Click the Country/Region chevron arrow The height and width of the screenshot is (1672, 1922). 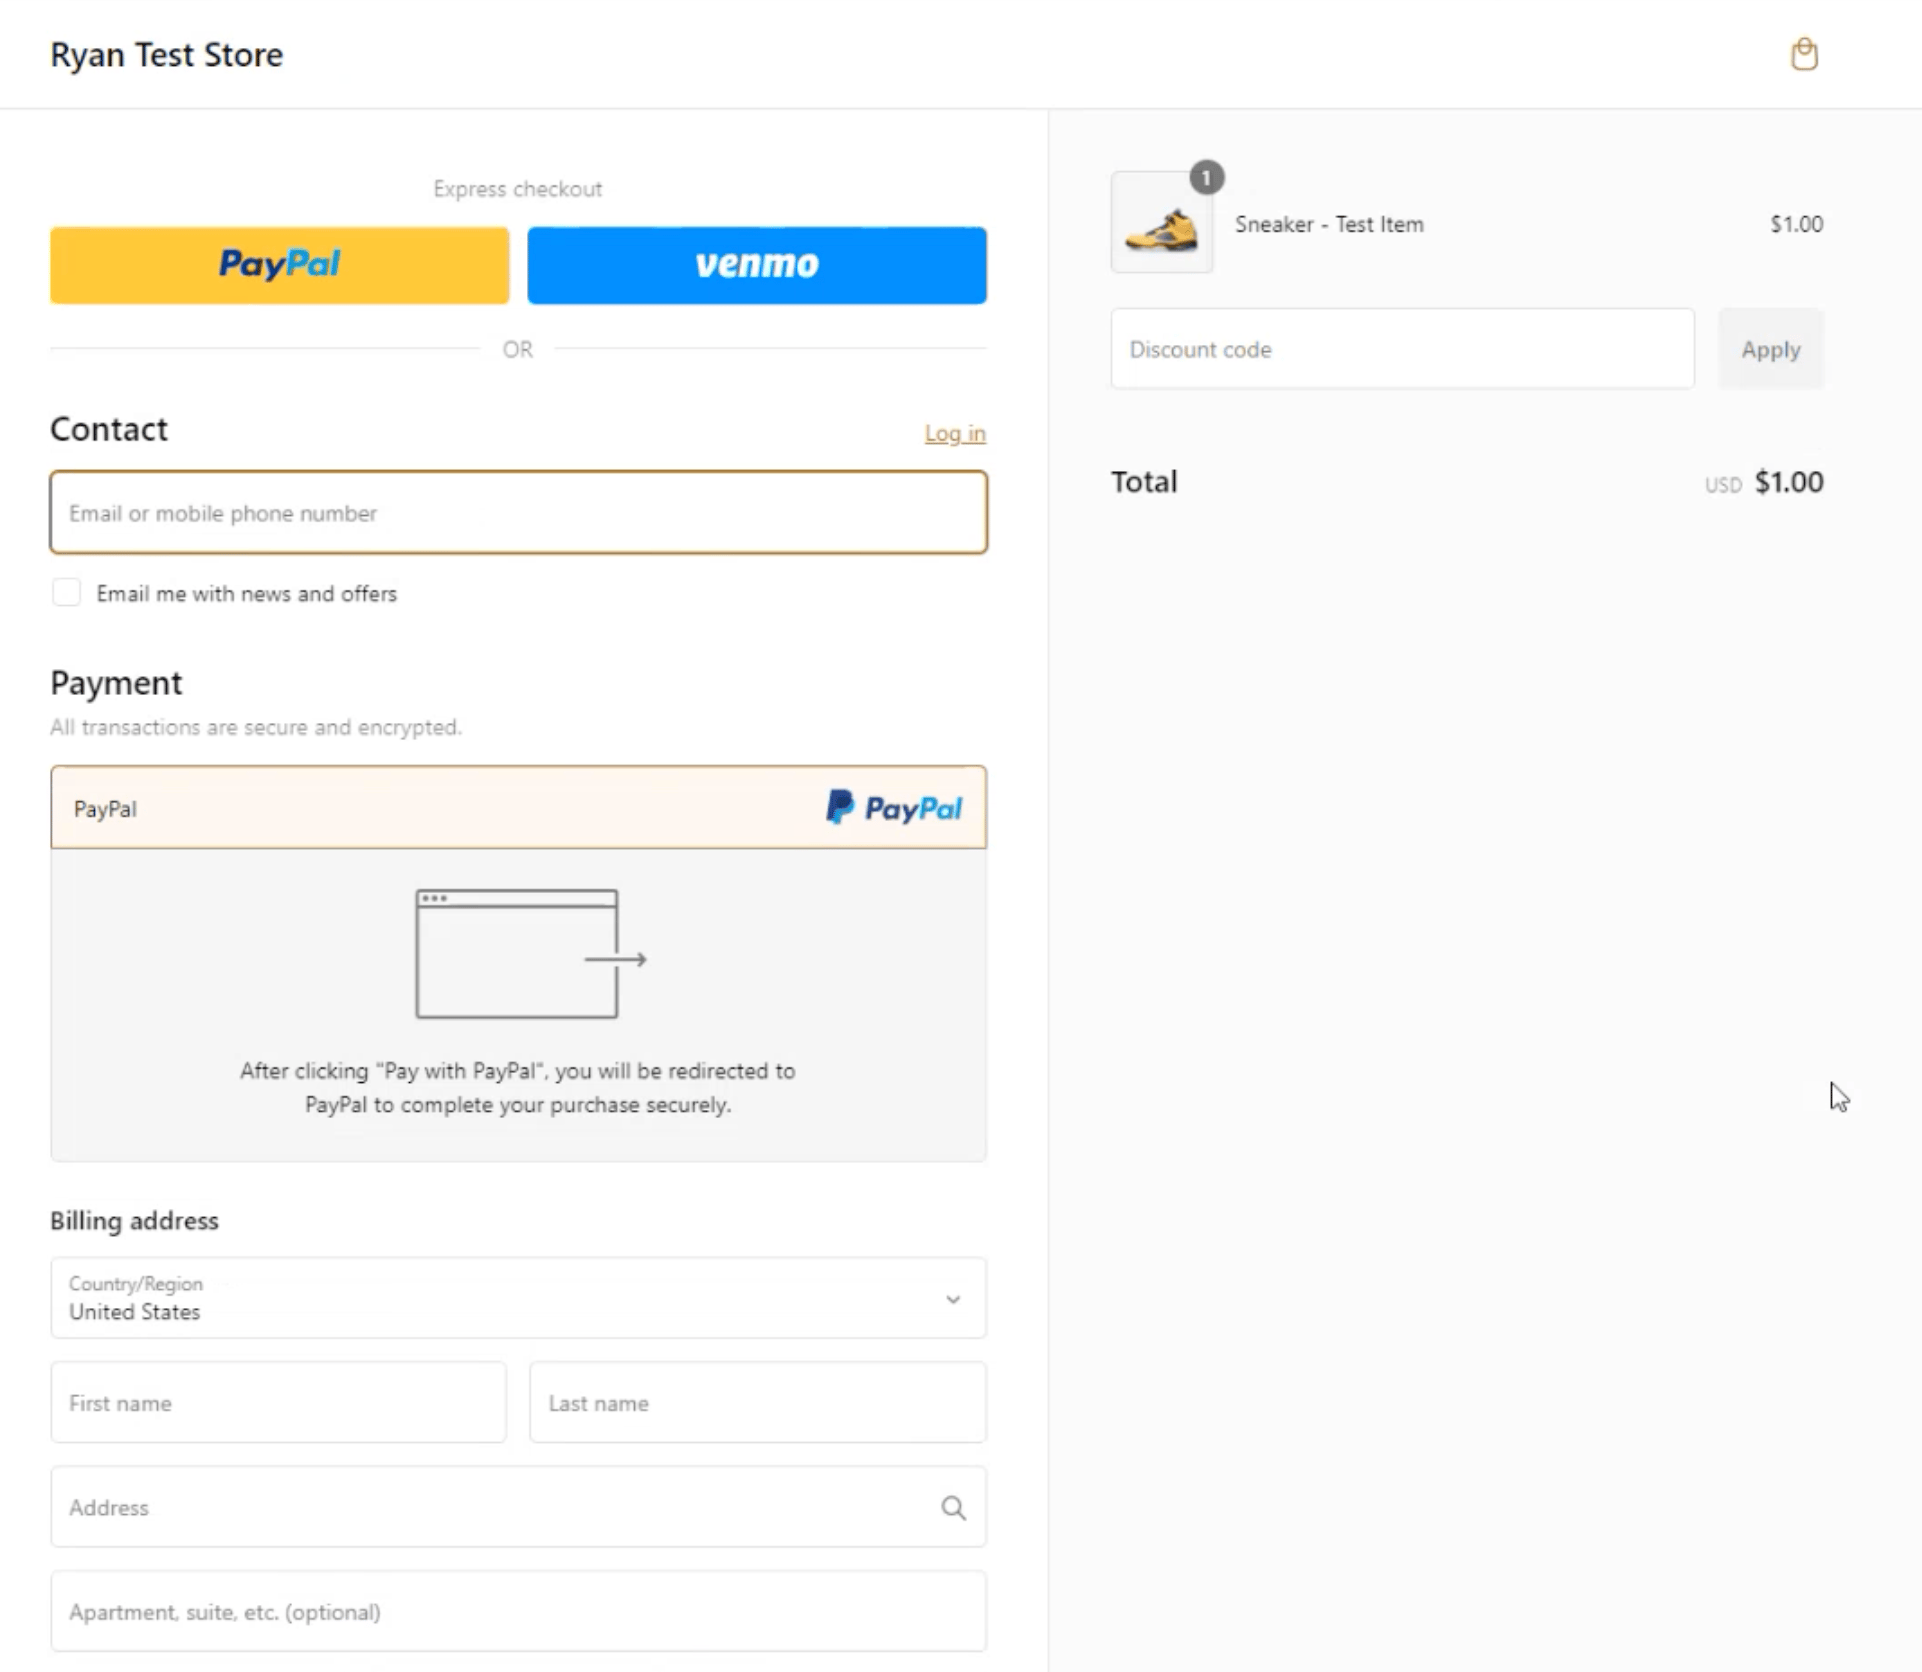tap(953, 1298)
